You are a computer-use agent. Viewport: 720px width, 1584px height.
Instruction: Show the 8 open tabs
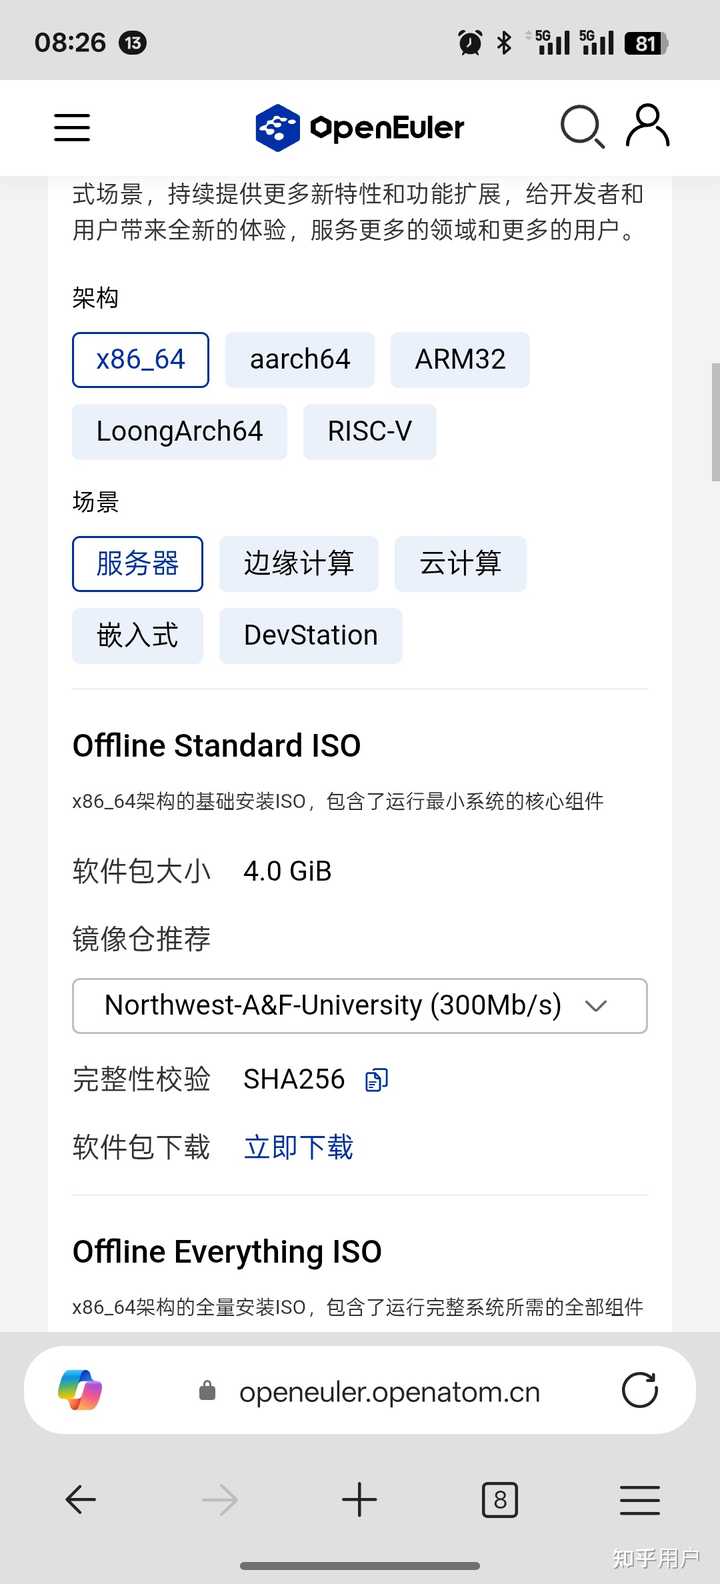500,1499
